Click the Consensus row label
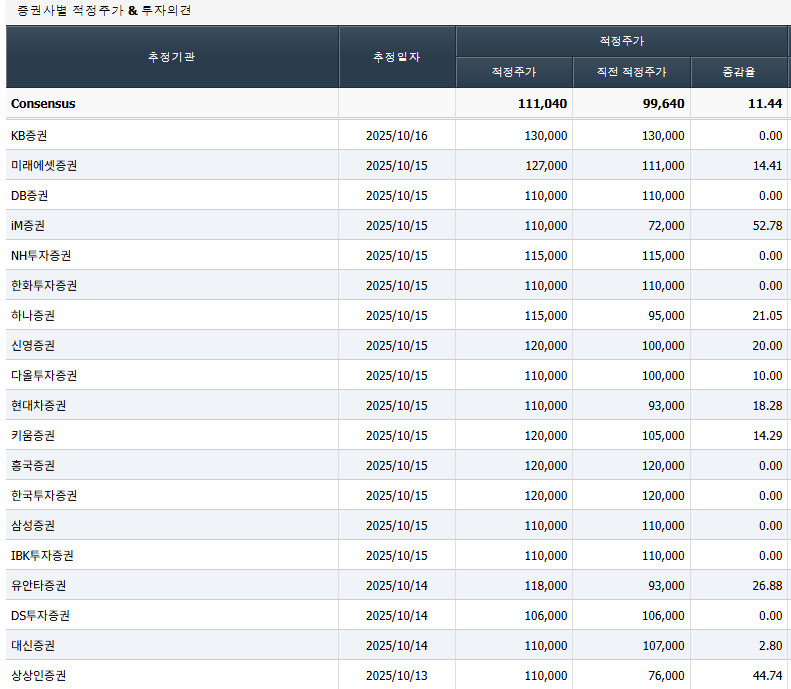791x689 pixels. tap(43, 104)
